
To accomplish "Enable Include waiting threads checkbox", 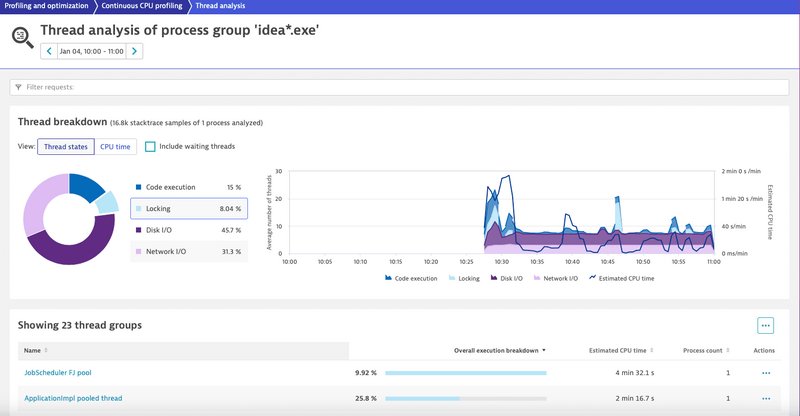I will click(x=150, y=147).
